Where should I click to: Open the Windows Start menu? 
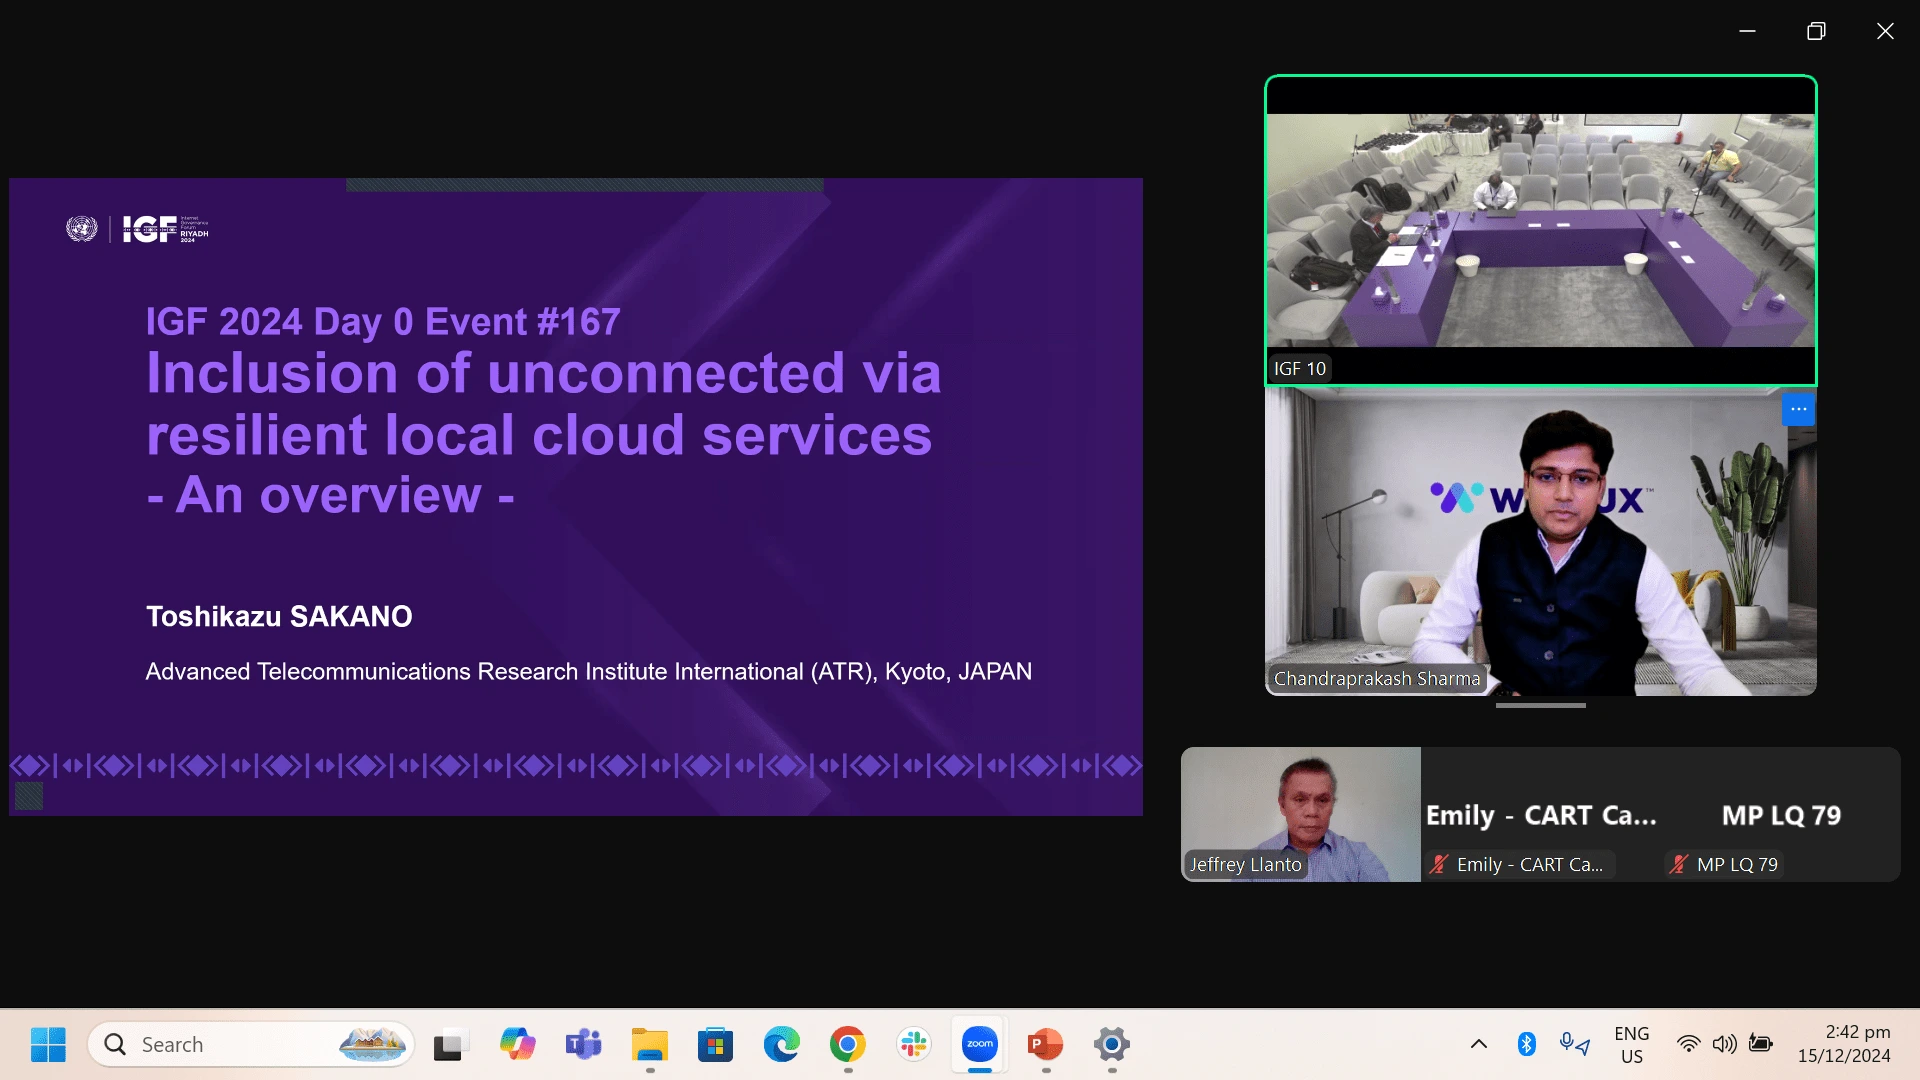48,1045
